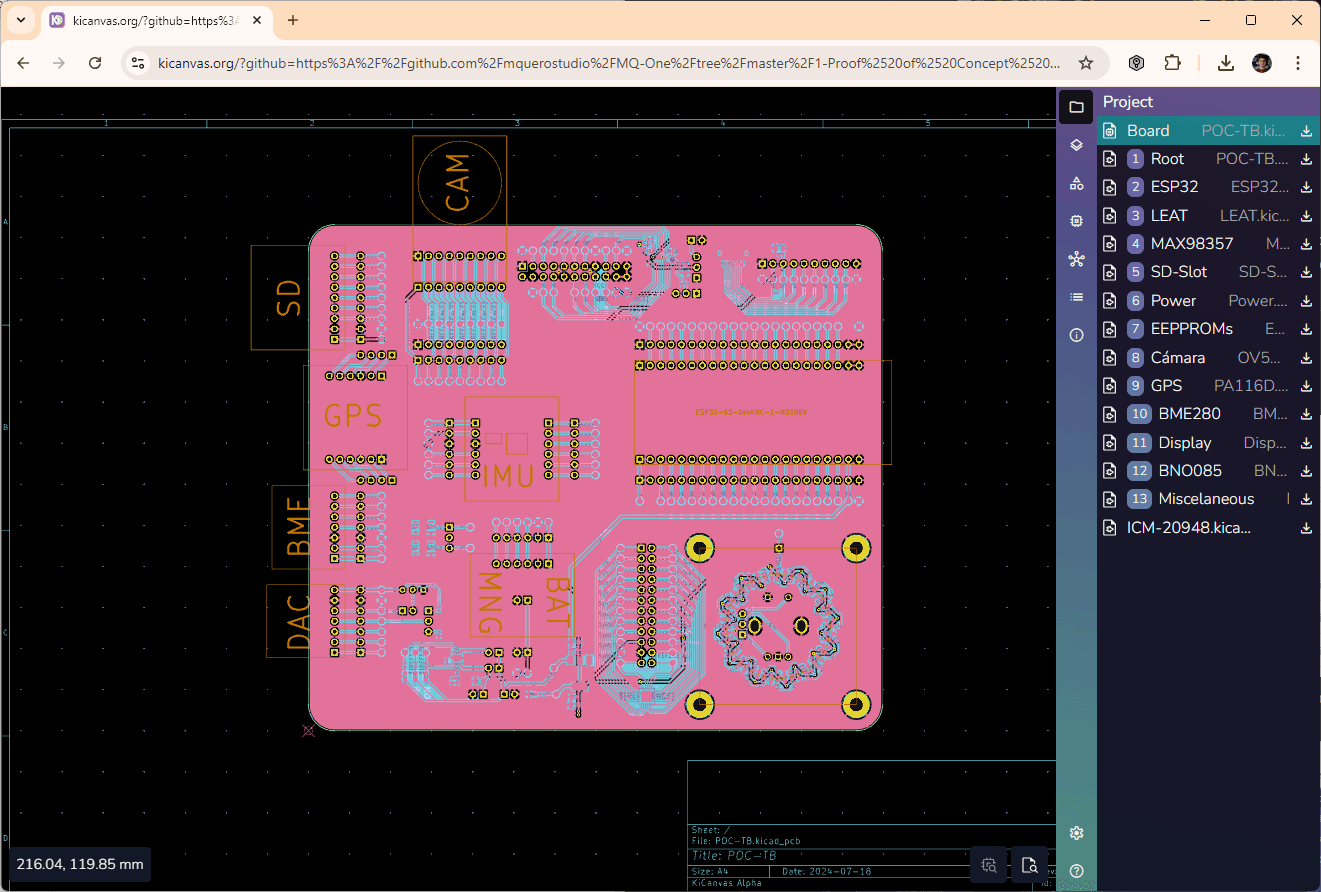The image size is (1321, 892).
Task: Click the zoom to selection button
Action: [x=989, y=865]
